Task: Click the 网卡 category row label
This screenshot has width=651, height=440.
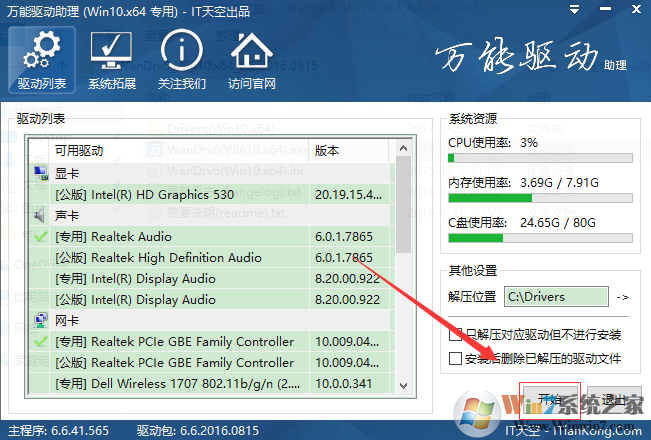Action: tap(66, 320)
